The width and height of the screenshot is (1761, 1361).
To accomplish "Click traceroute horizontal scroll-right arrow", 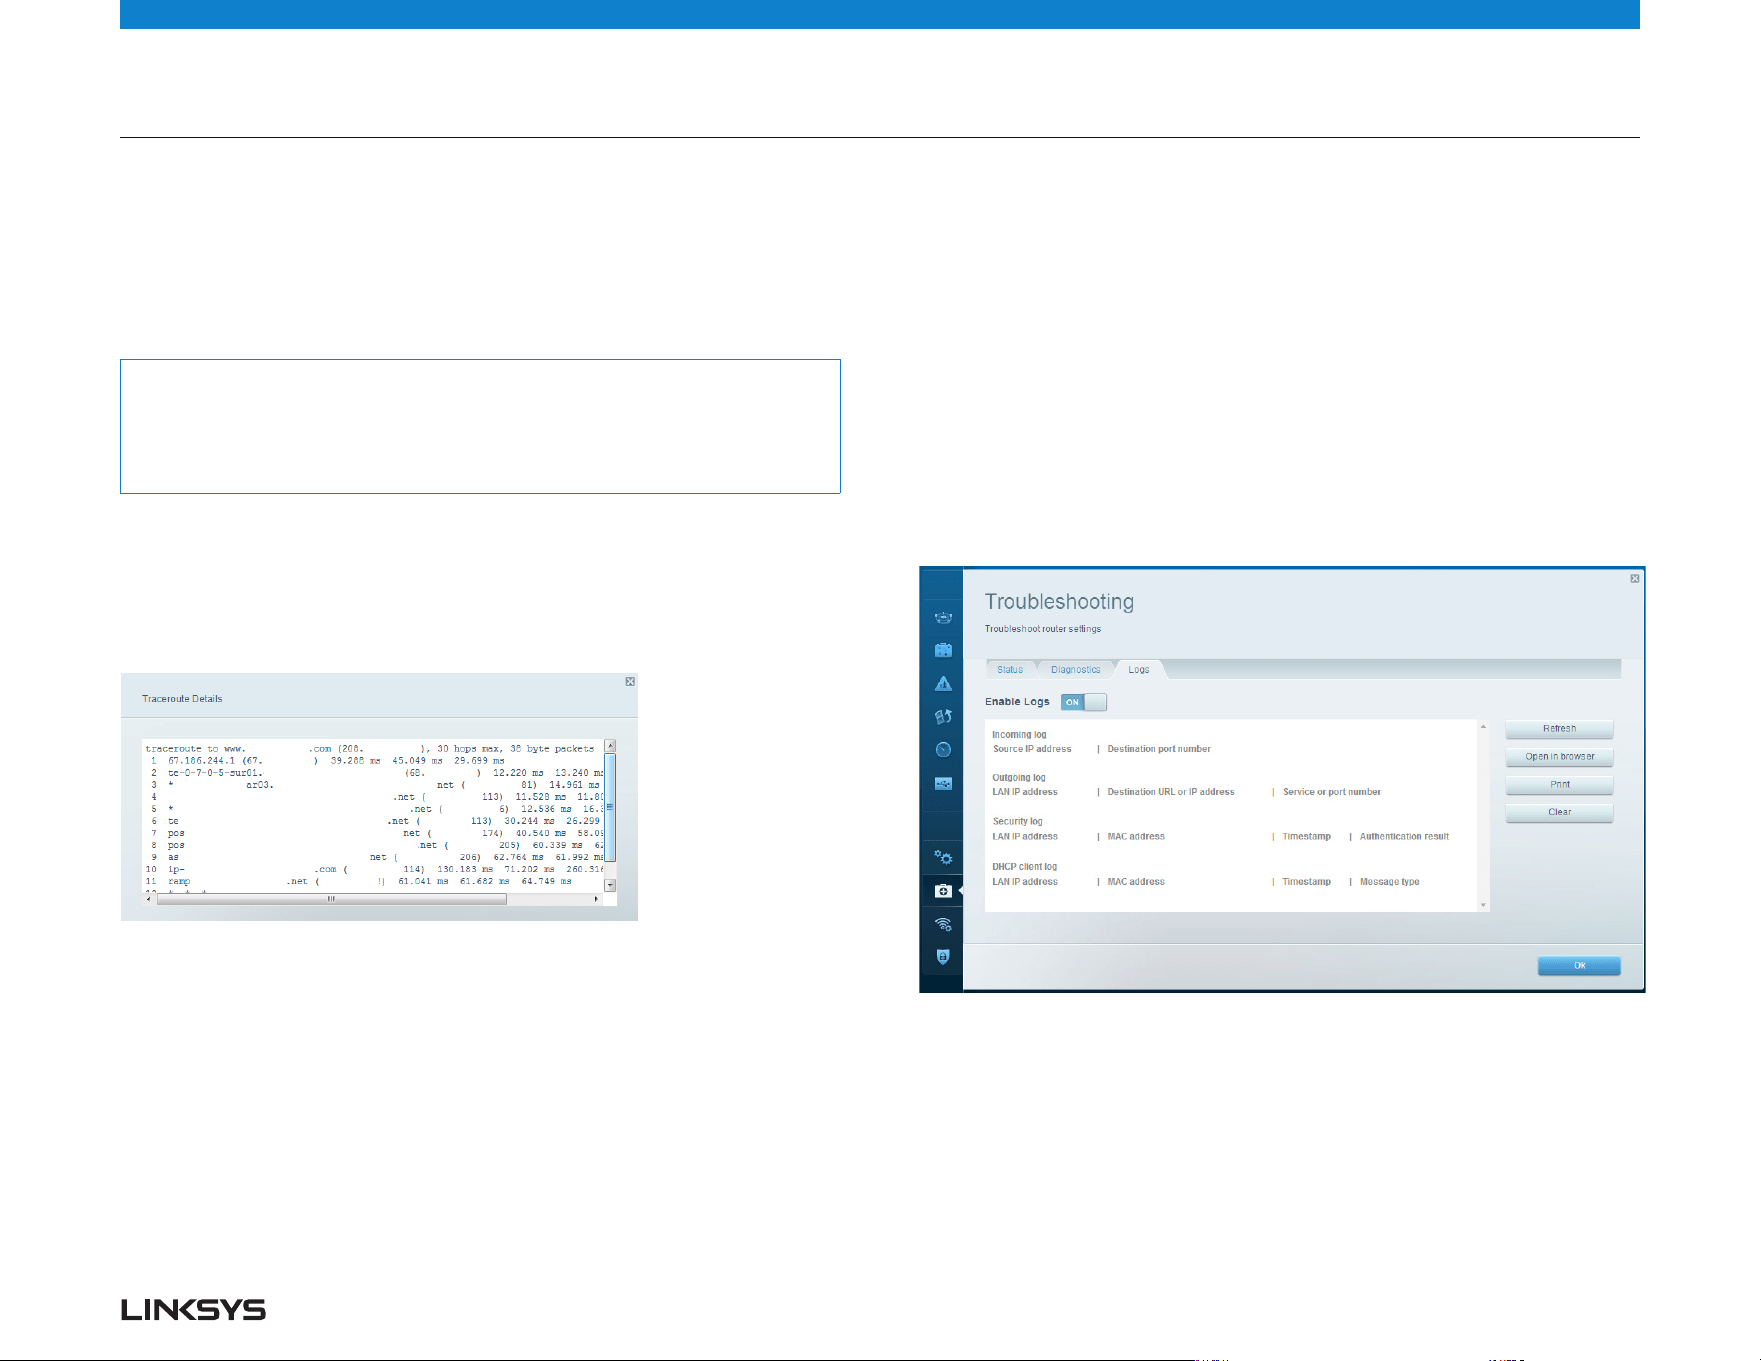I will [597, 899].
